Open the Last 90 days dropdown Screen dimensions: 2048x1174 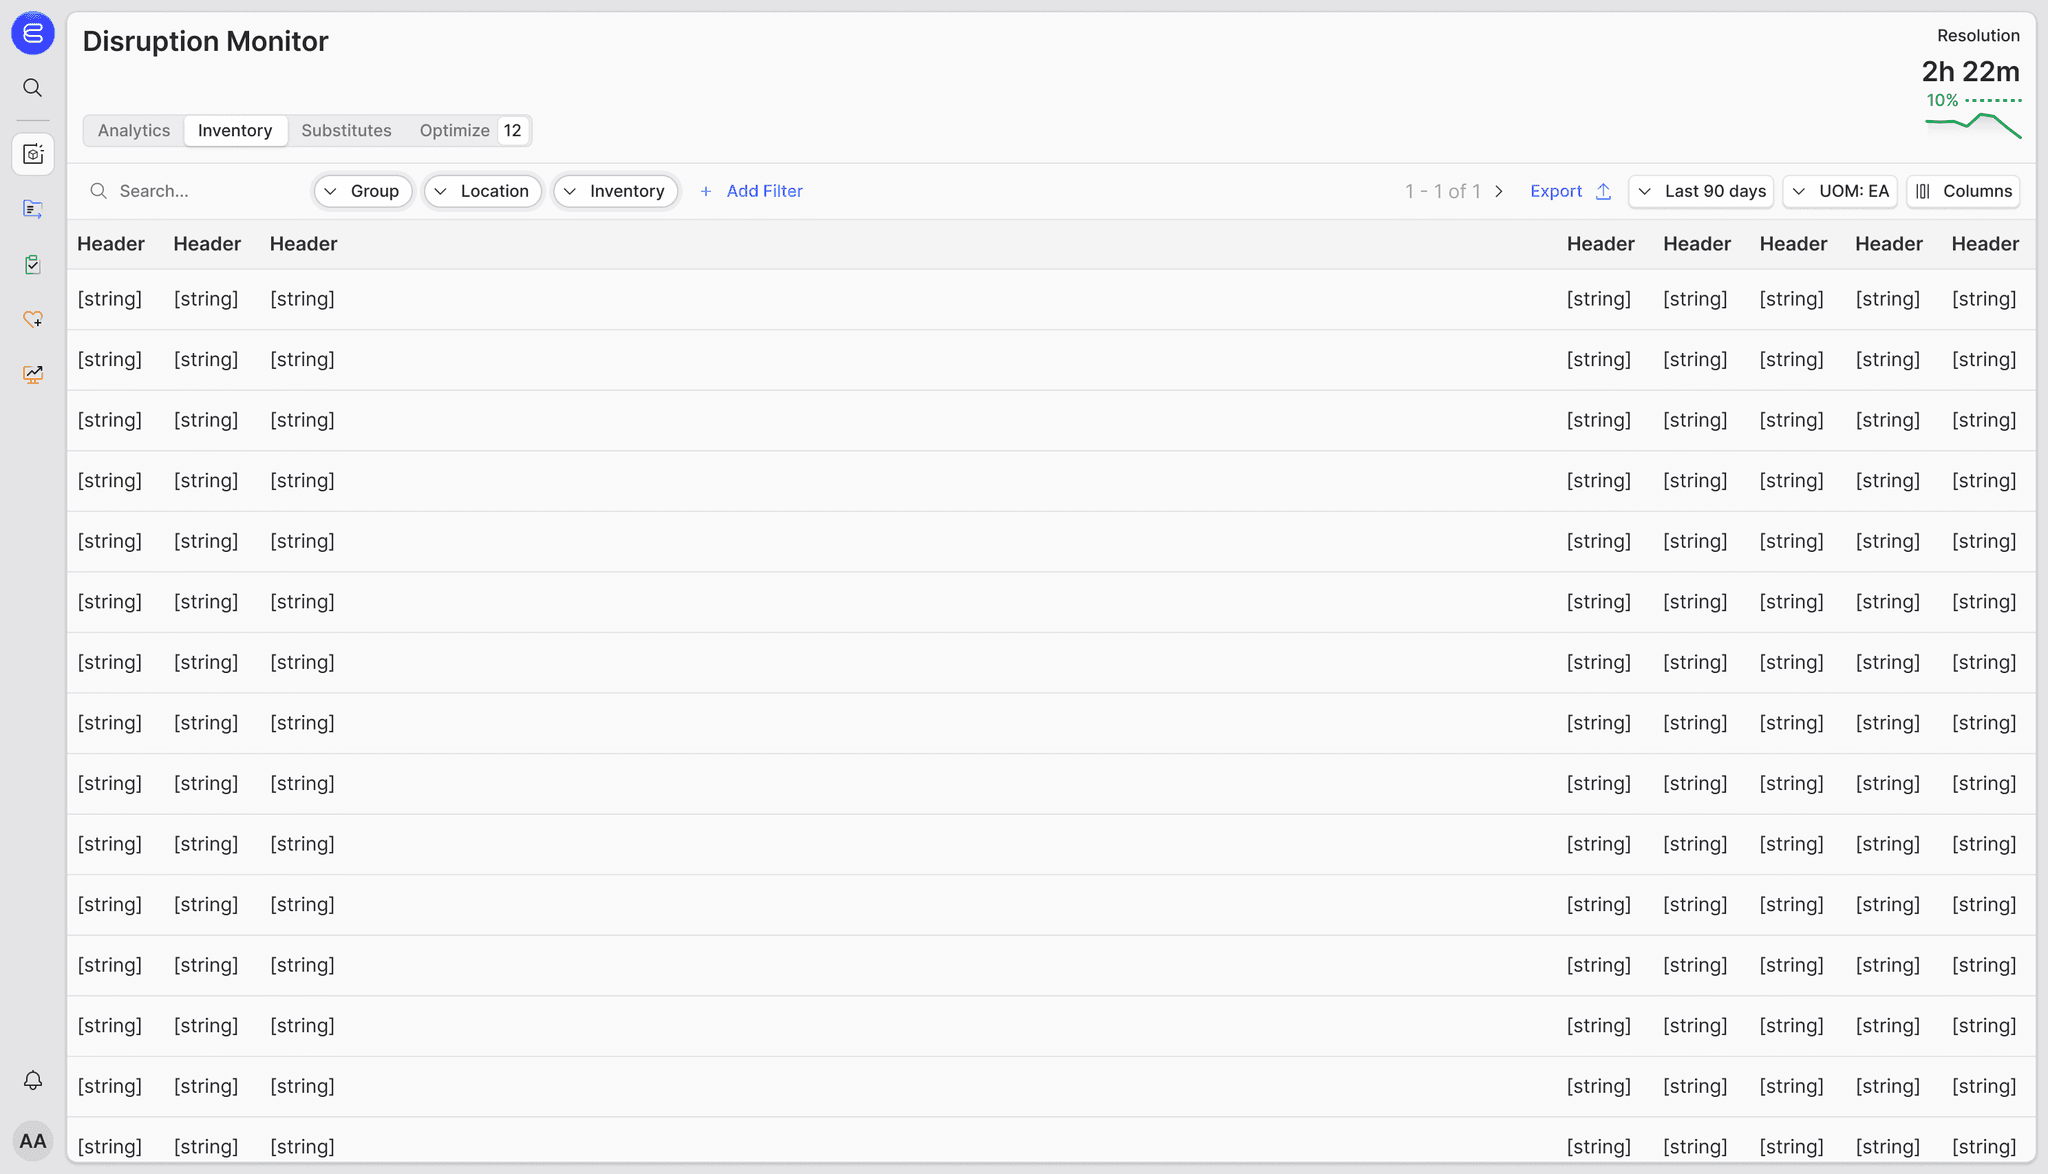click(1701, 191)
